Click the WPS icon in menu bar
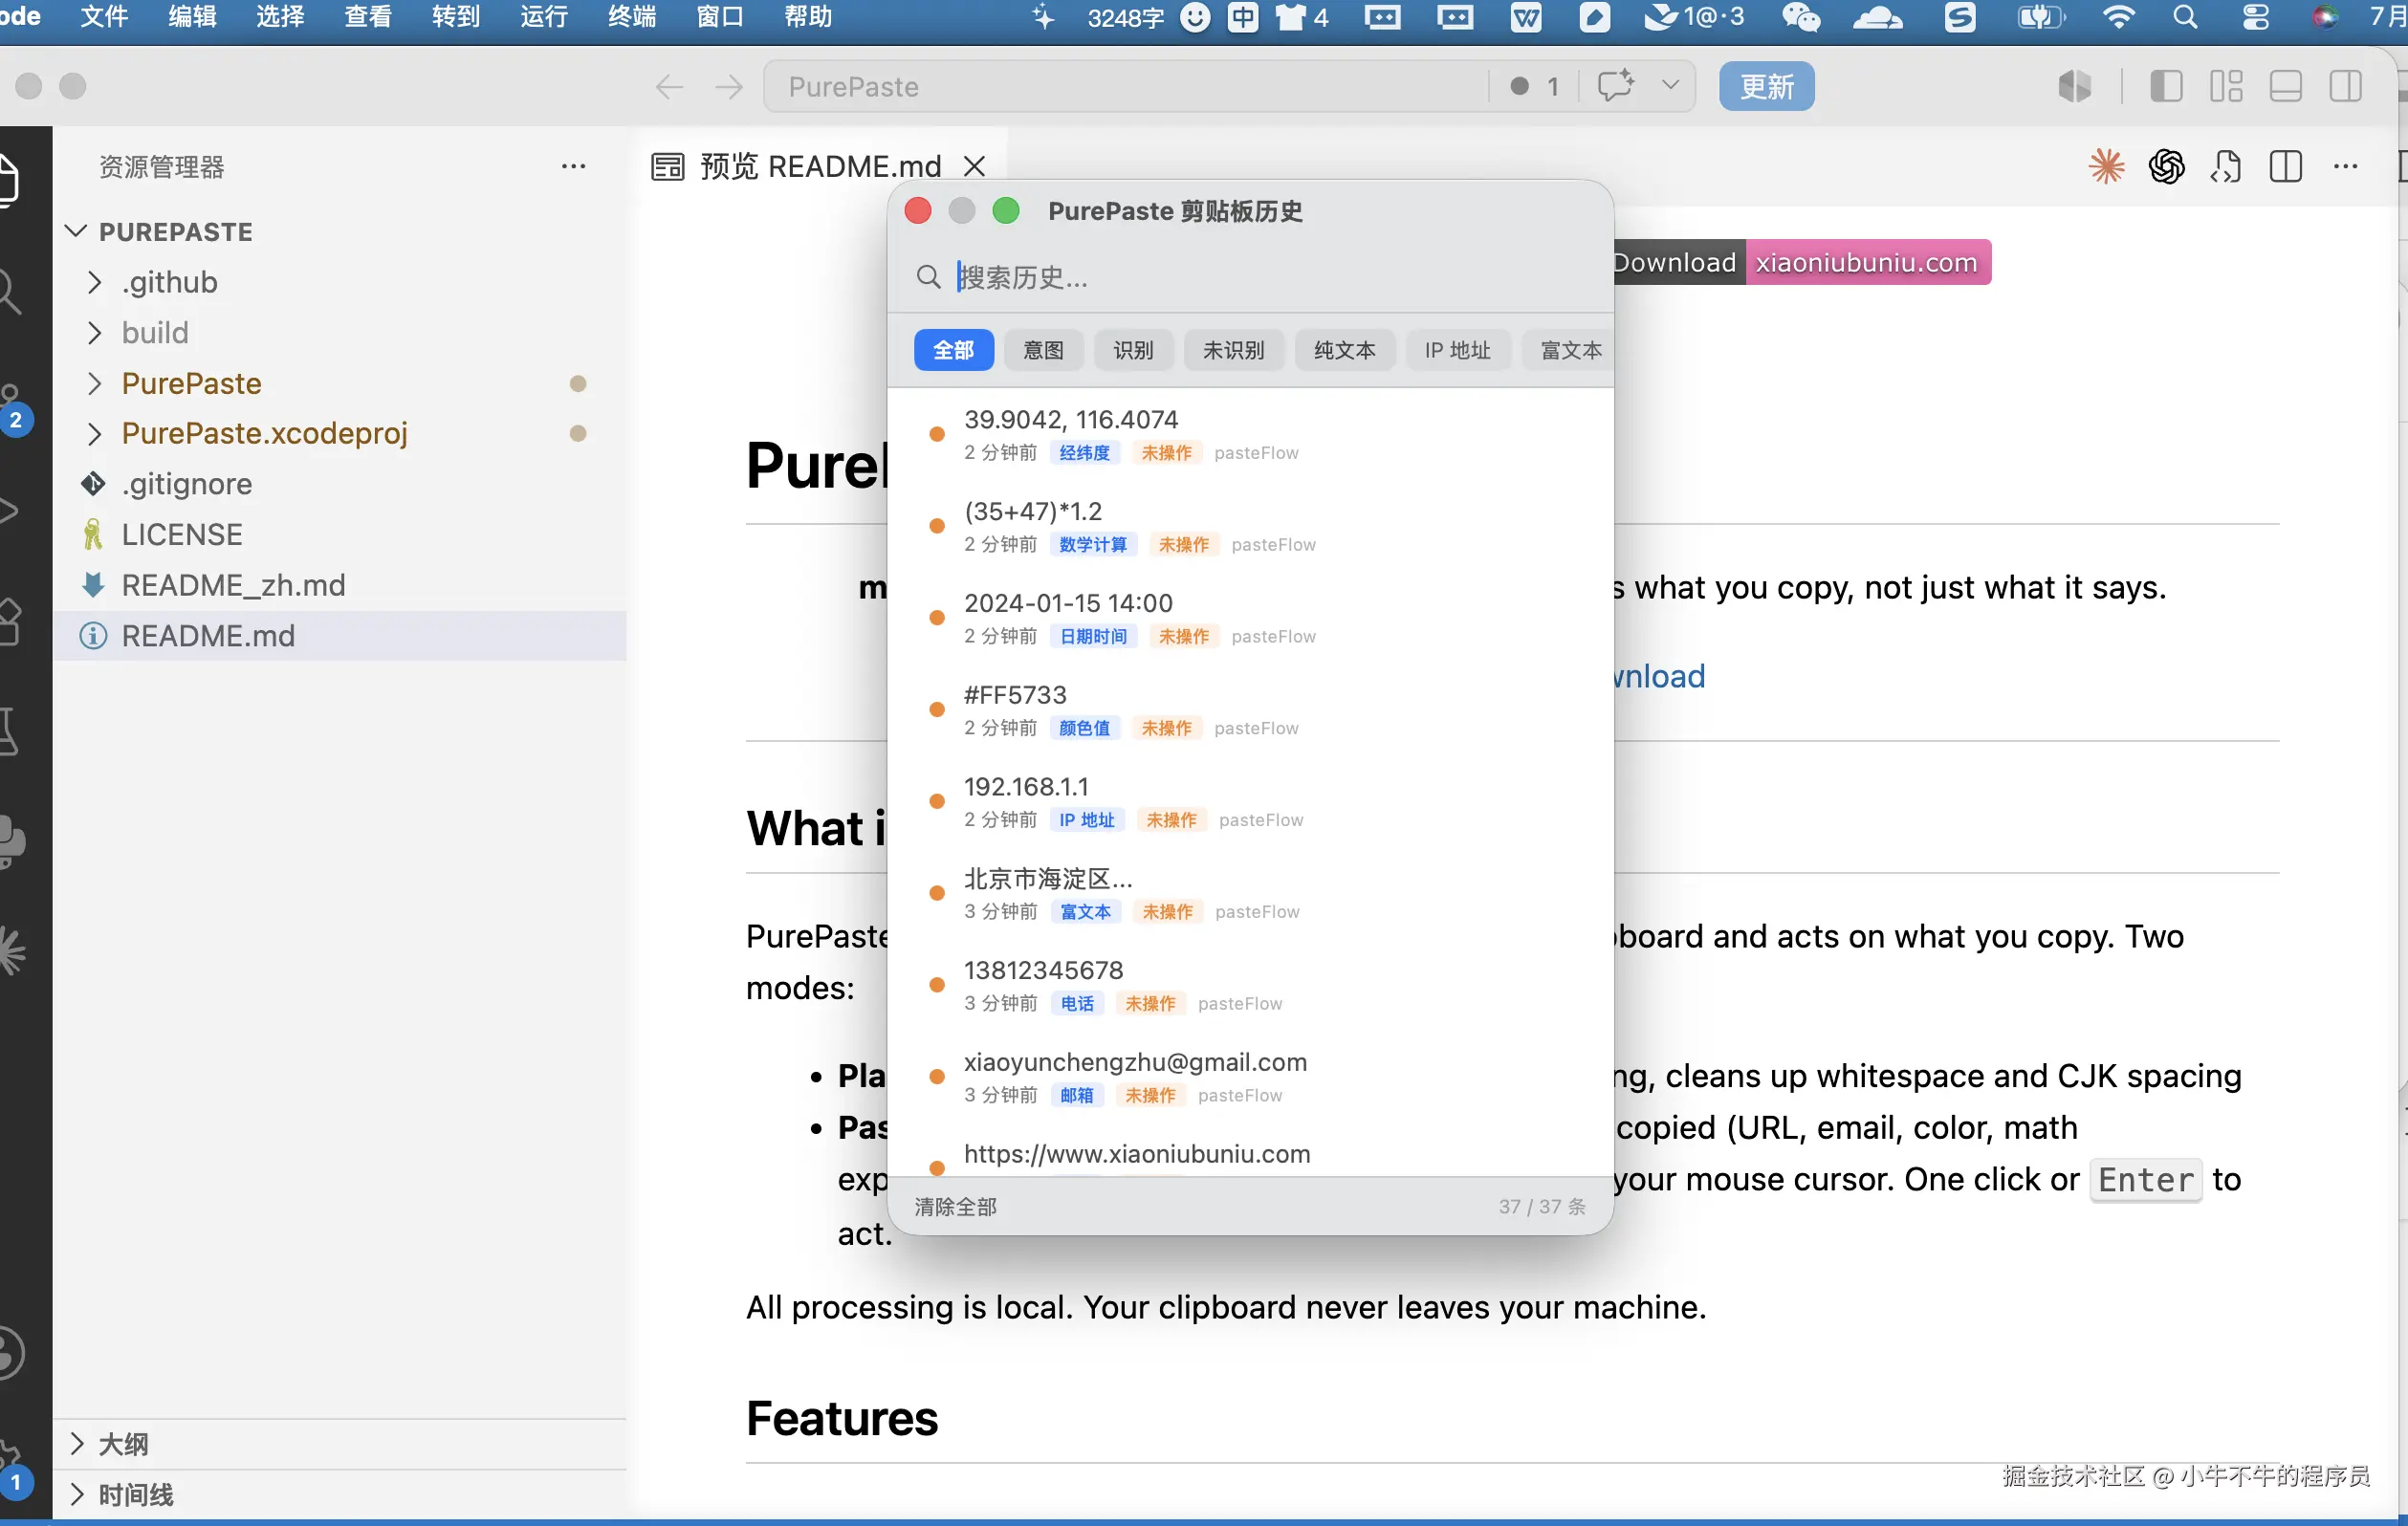Screen dimensions: 2408x1526 pyautogui.click(x=1525, y=17)
